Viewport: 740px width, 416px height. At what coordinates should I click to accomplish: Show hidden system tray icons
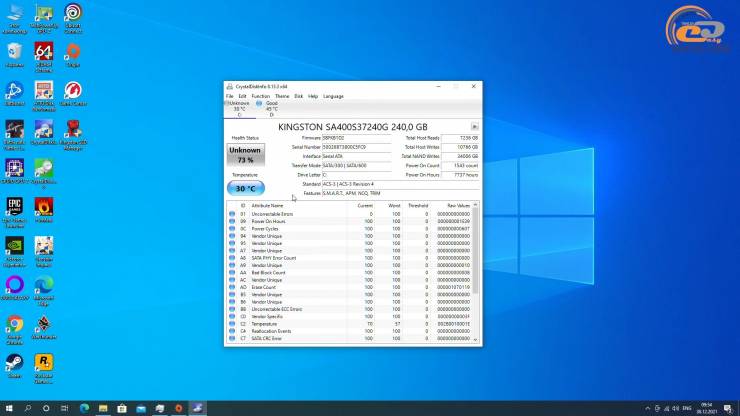tap(648, 408)
